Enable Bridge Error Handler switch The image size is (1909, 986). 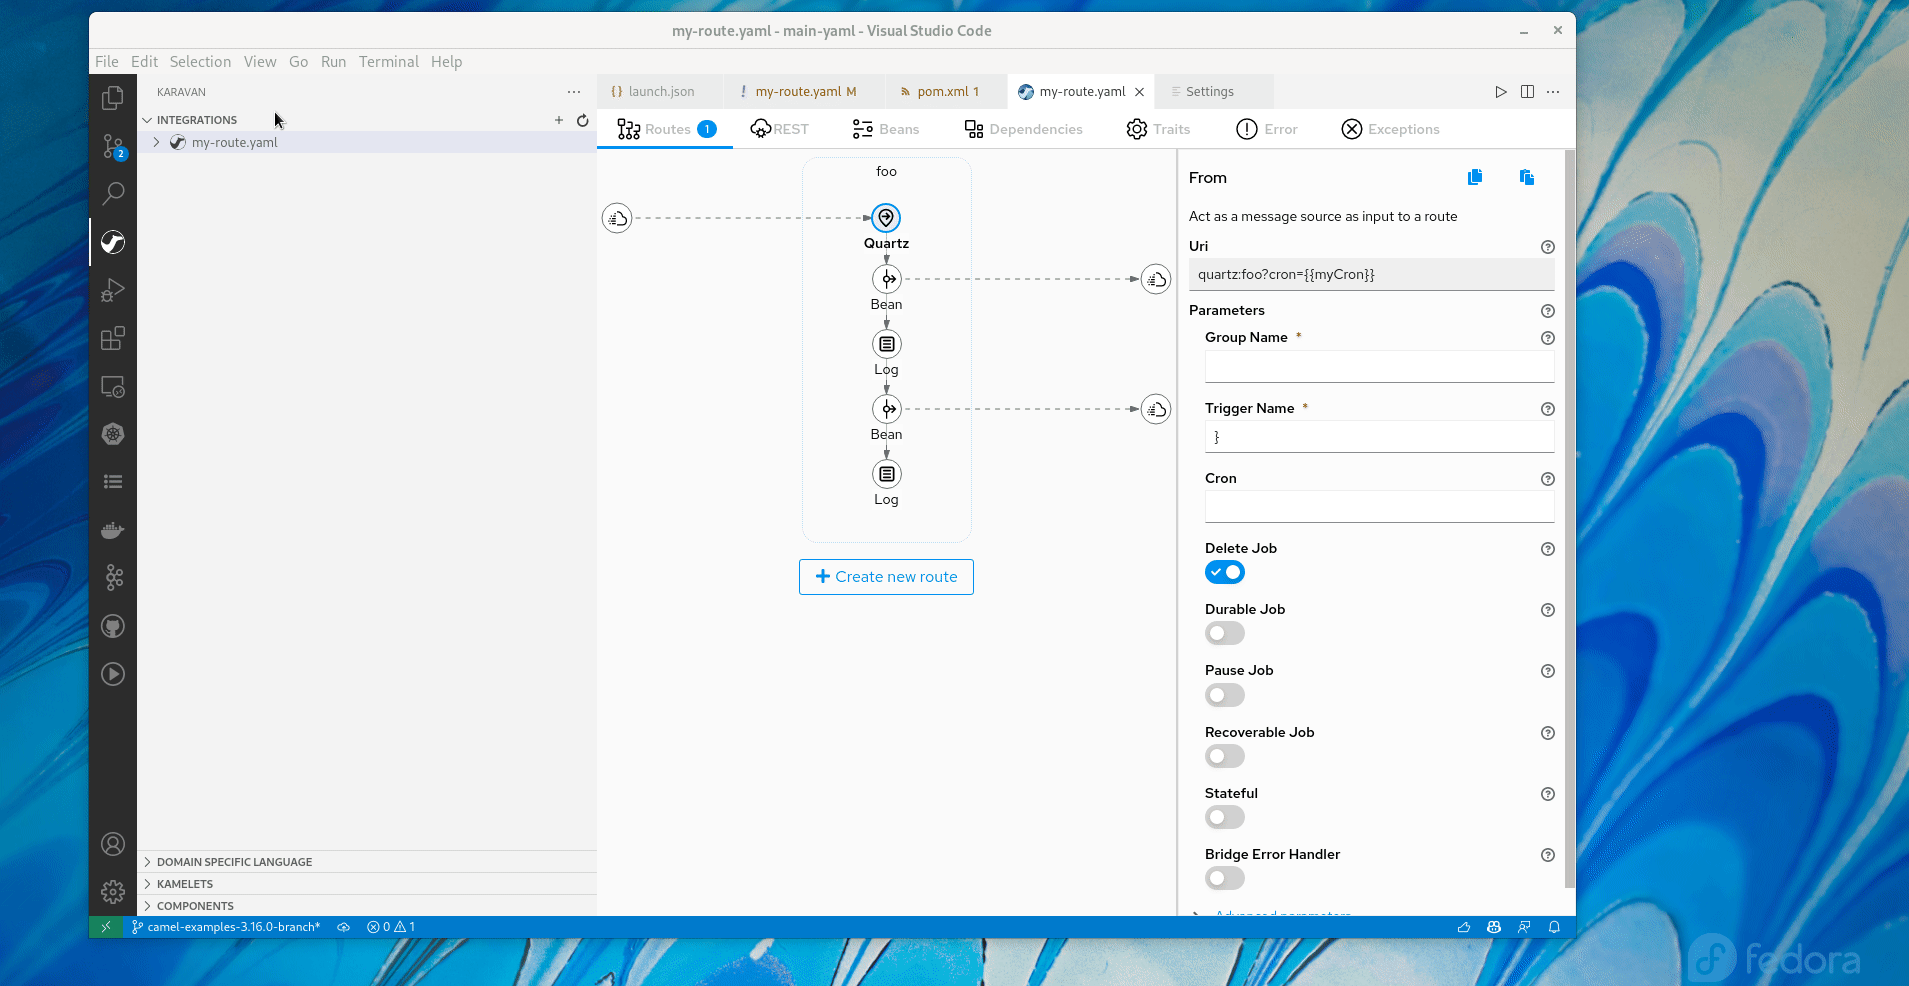pos(1225,878)
